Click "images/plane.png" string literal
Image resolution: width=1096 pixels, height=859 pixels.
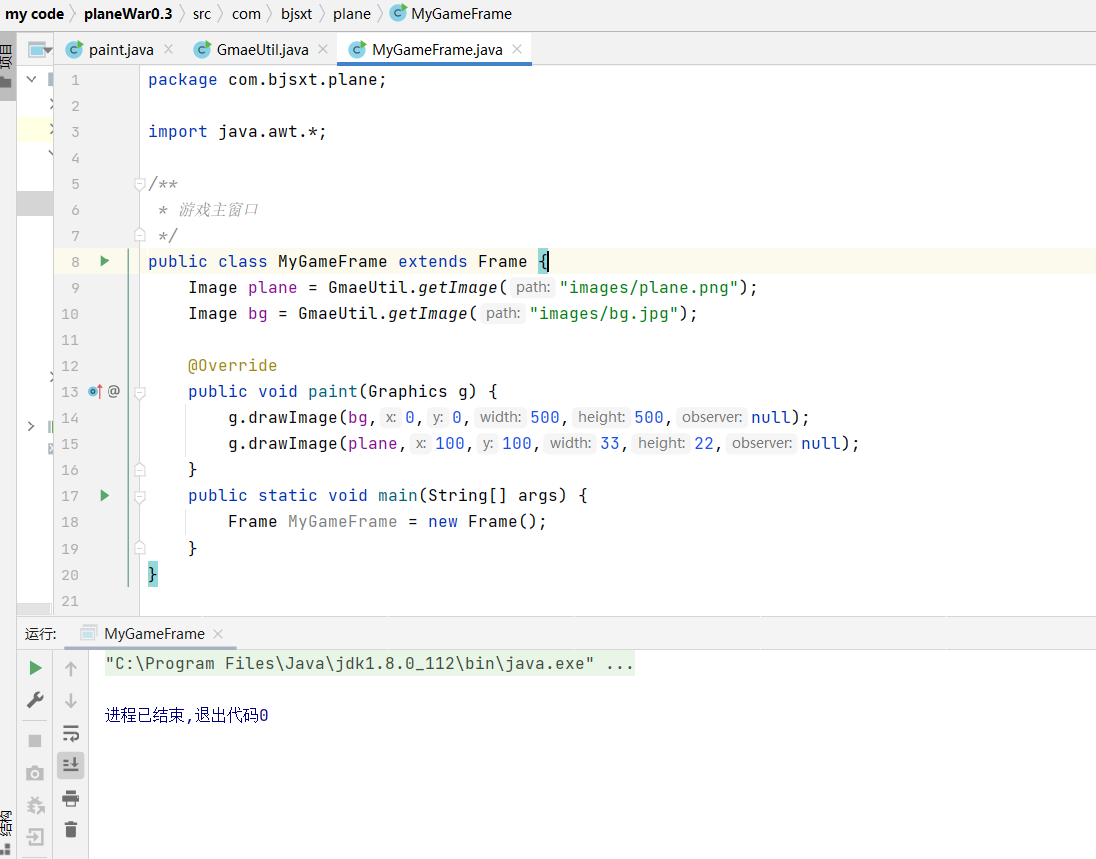coord(649,287)
